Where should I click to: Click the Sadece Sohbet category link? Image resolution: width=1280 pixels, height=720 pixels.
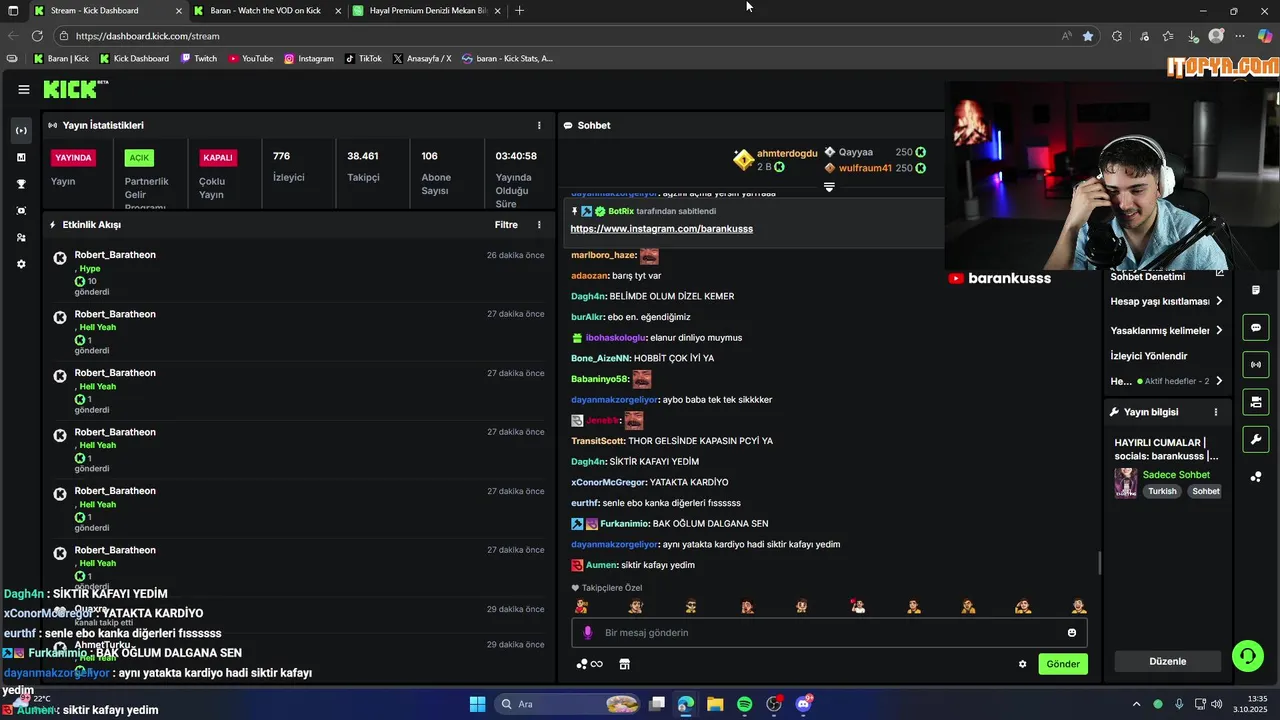pos(1176,475)
